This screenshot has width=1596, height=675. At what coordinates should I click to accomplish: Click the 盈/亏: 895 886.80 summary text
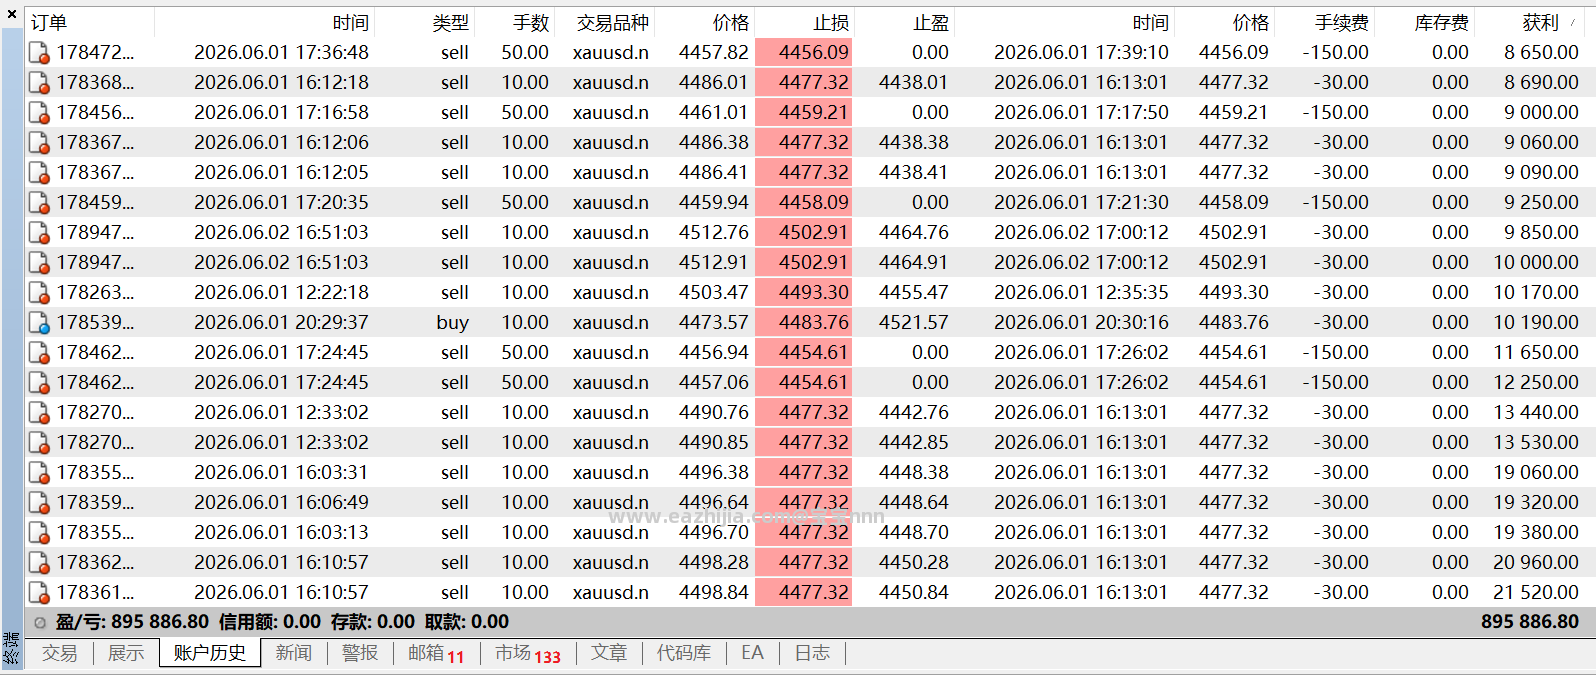[132, 622]
